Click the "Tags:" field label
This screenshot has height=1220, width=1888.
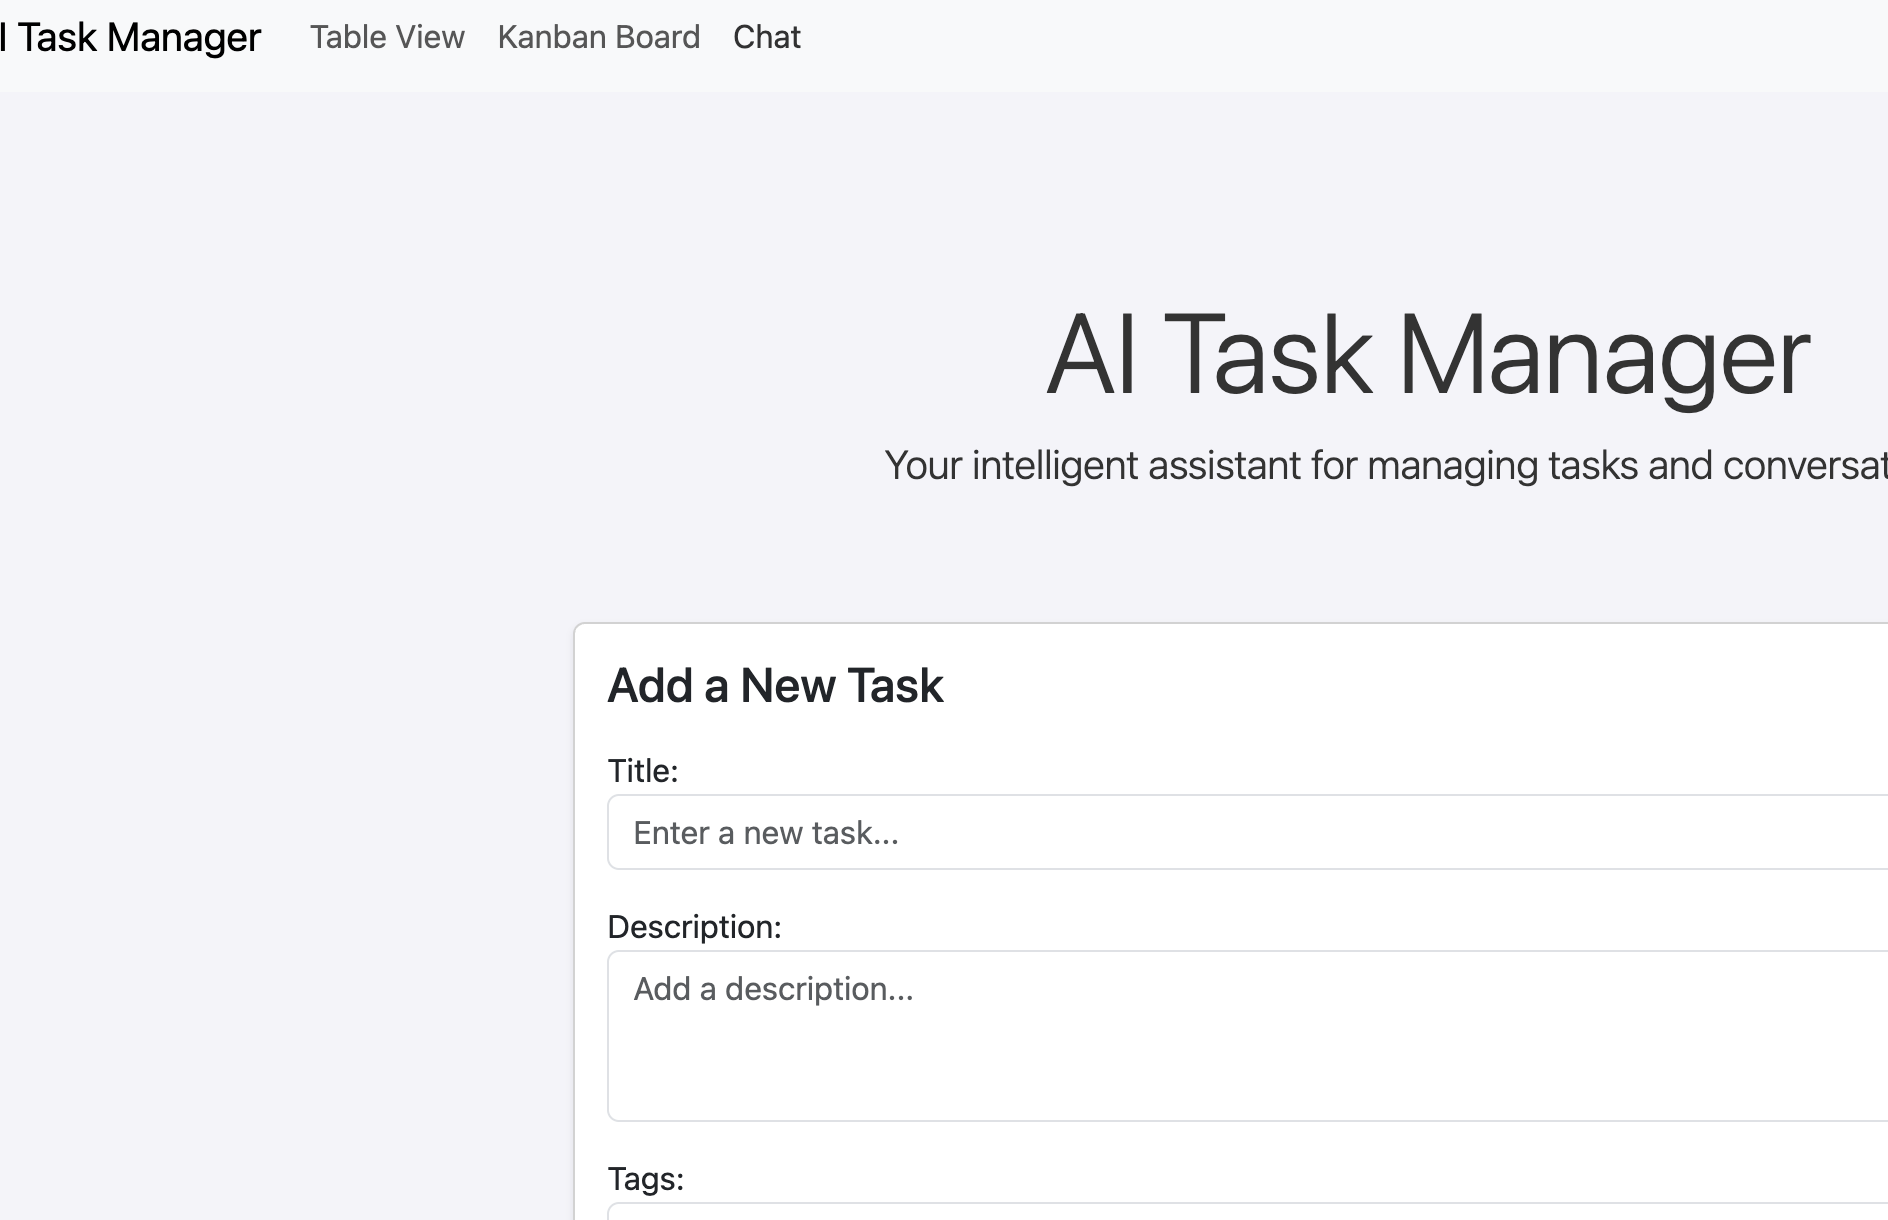(645, 1179)
